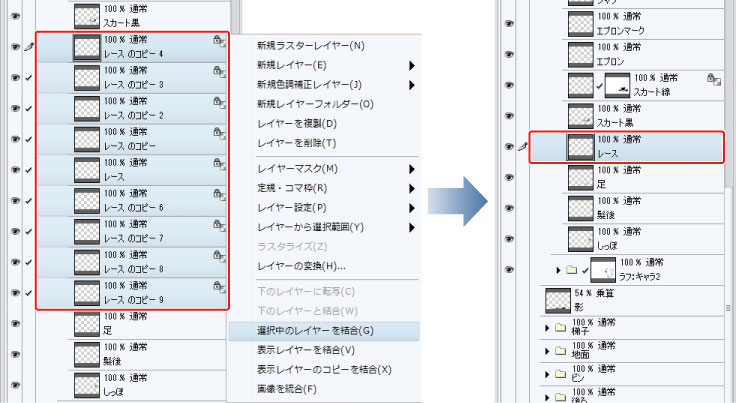Toggle eye icon of ラフ:キャラ2 folder
The image size is (736, 403).
click(x=509, y=270)
